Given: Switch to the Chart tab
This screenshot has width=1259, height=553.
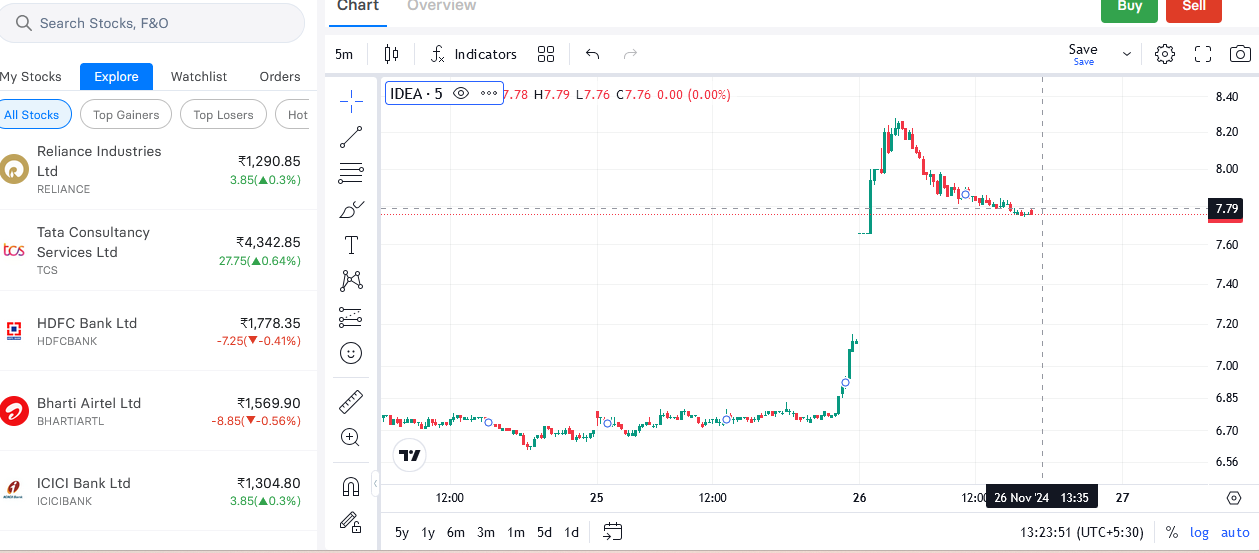Looking at the screenshot, I should 358,6.
